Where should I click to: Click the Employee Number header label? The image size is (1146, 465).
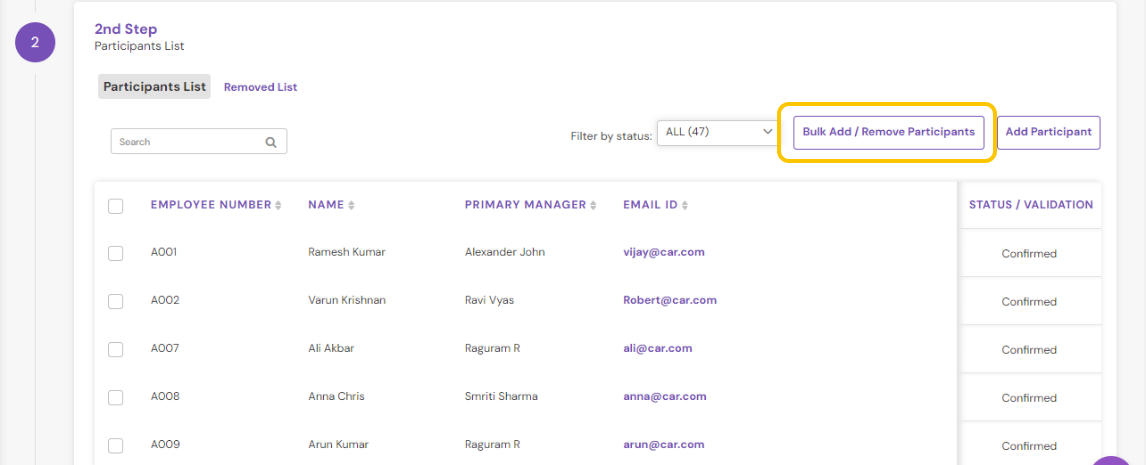pyautogui.click(x=210, y=205)
